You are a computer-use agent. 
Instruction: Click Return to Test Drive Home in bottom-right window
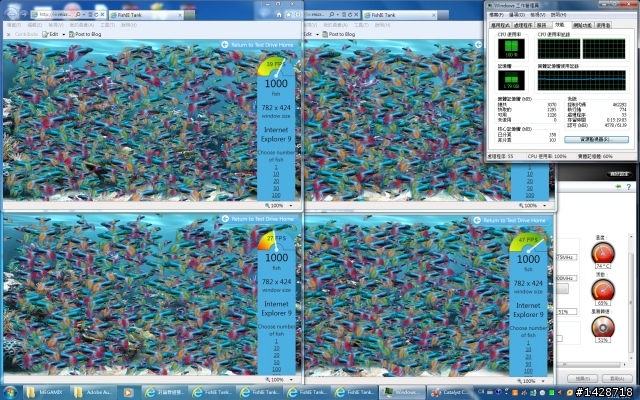click(x=510, y=220)
